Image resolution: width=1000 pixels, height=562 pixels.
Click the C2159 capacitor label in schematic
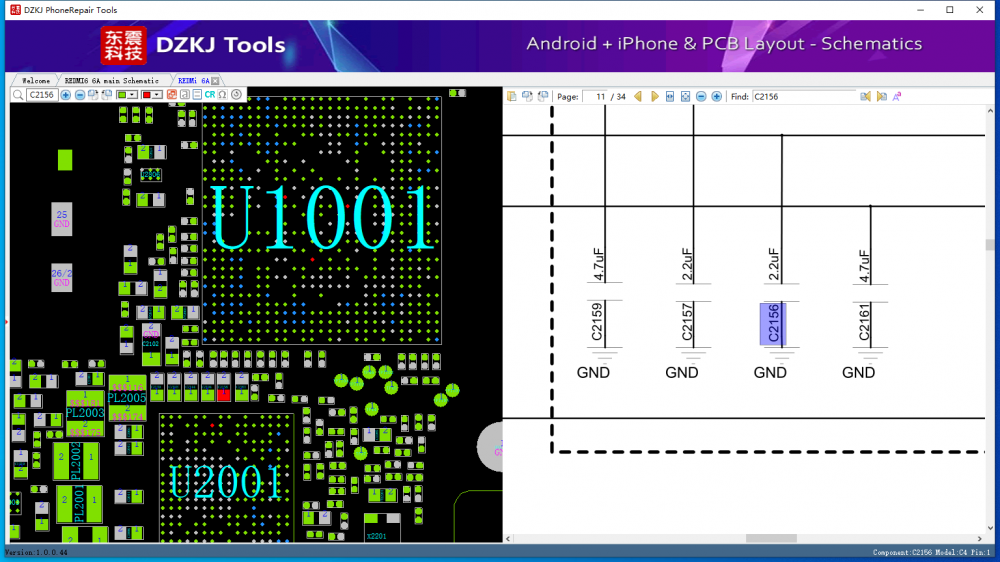click(596, 323)
